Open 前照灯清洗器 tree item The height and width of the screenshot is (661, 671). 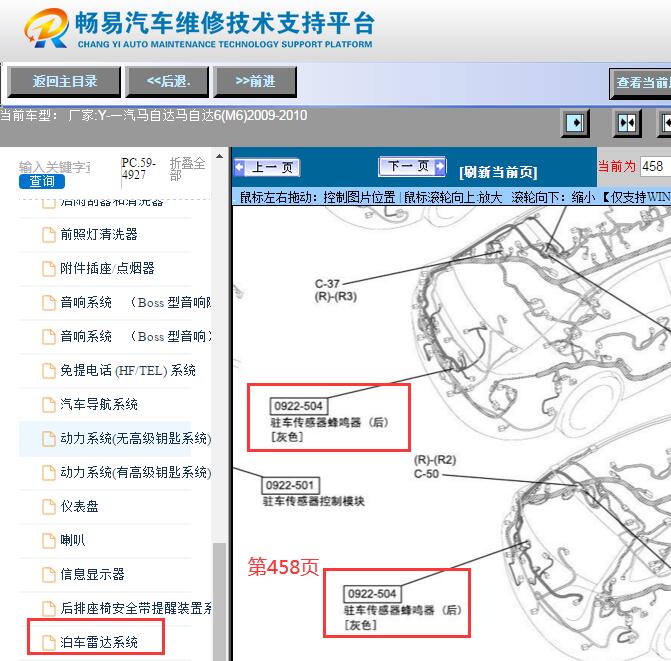tap(99, 234)
